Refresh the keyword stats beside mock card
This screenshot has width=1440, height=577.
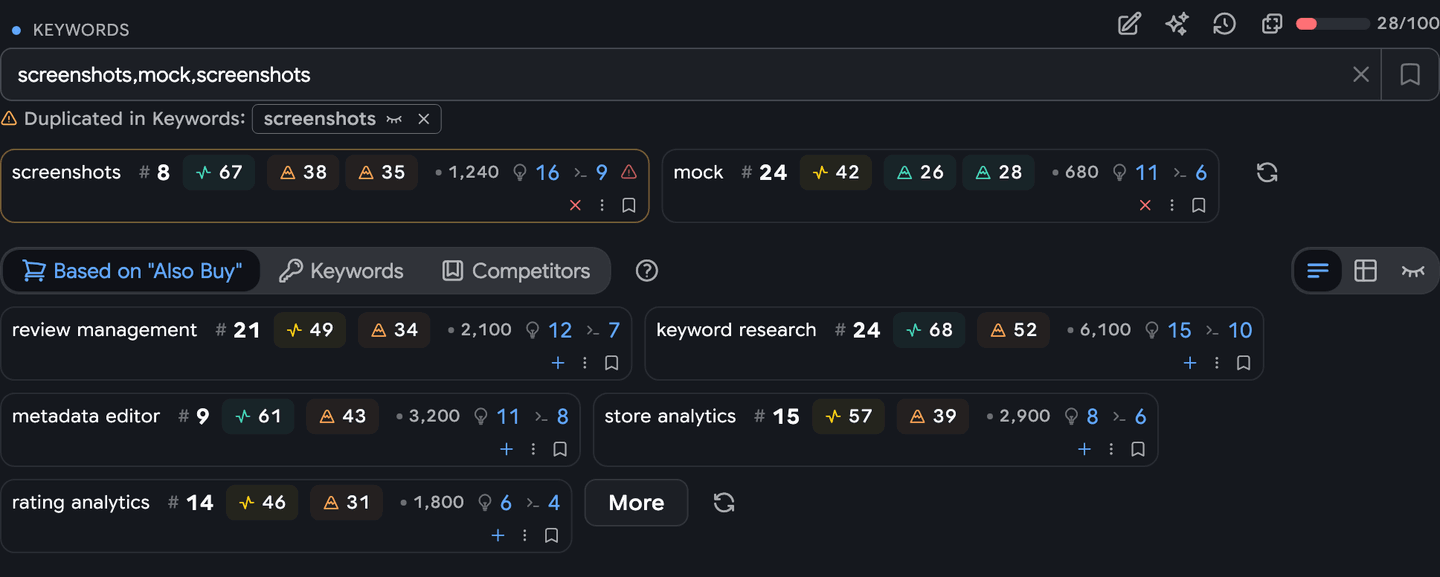[x=1267, y=172]
